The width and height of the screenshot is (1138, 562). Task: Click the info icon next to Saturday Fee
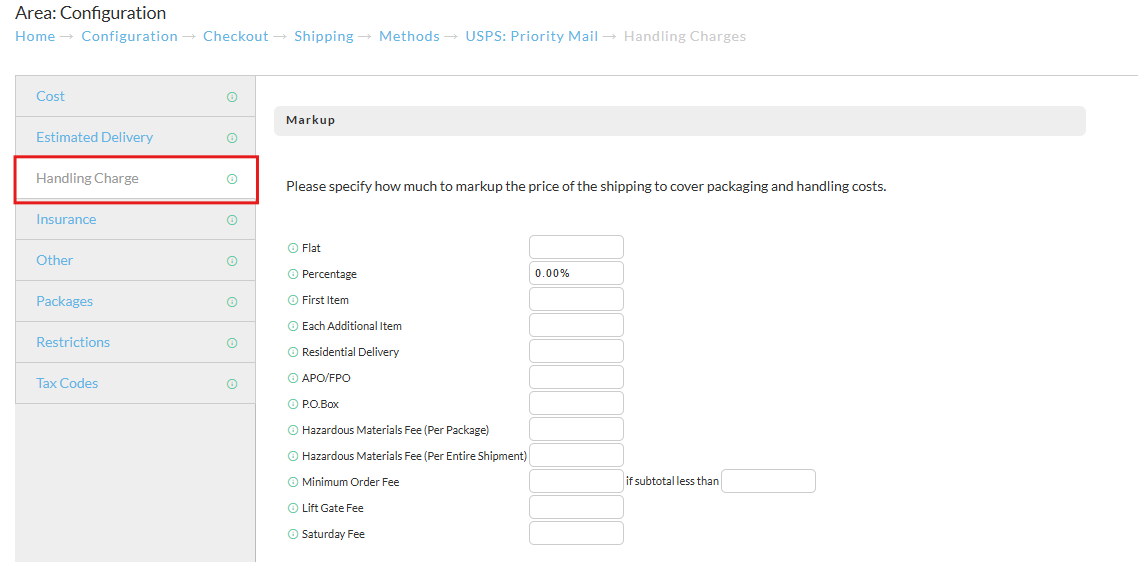pos(293,534)
